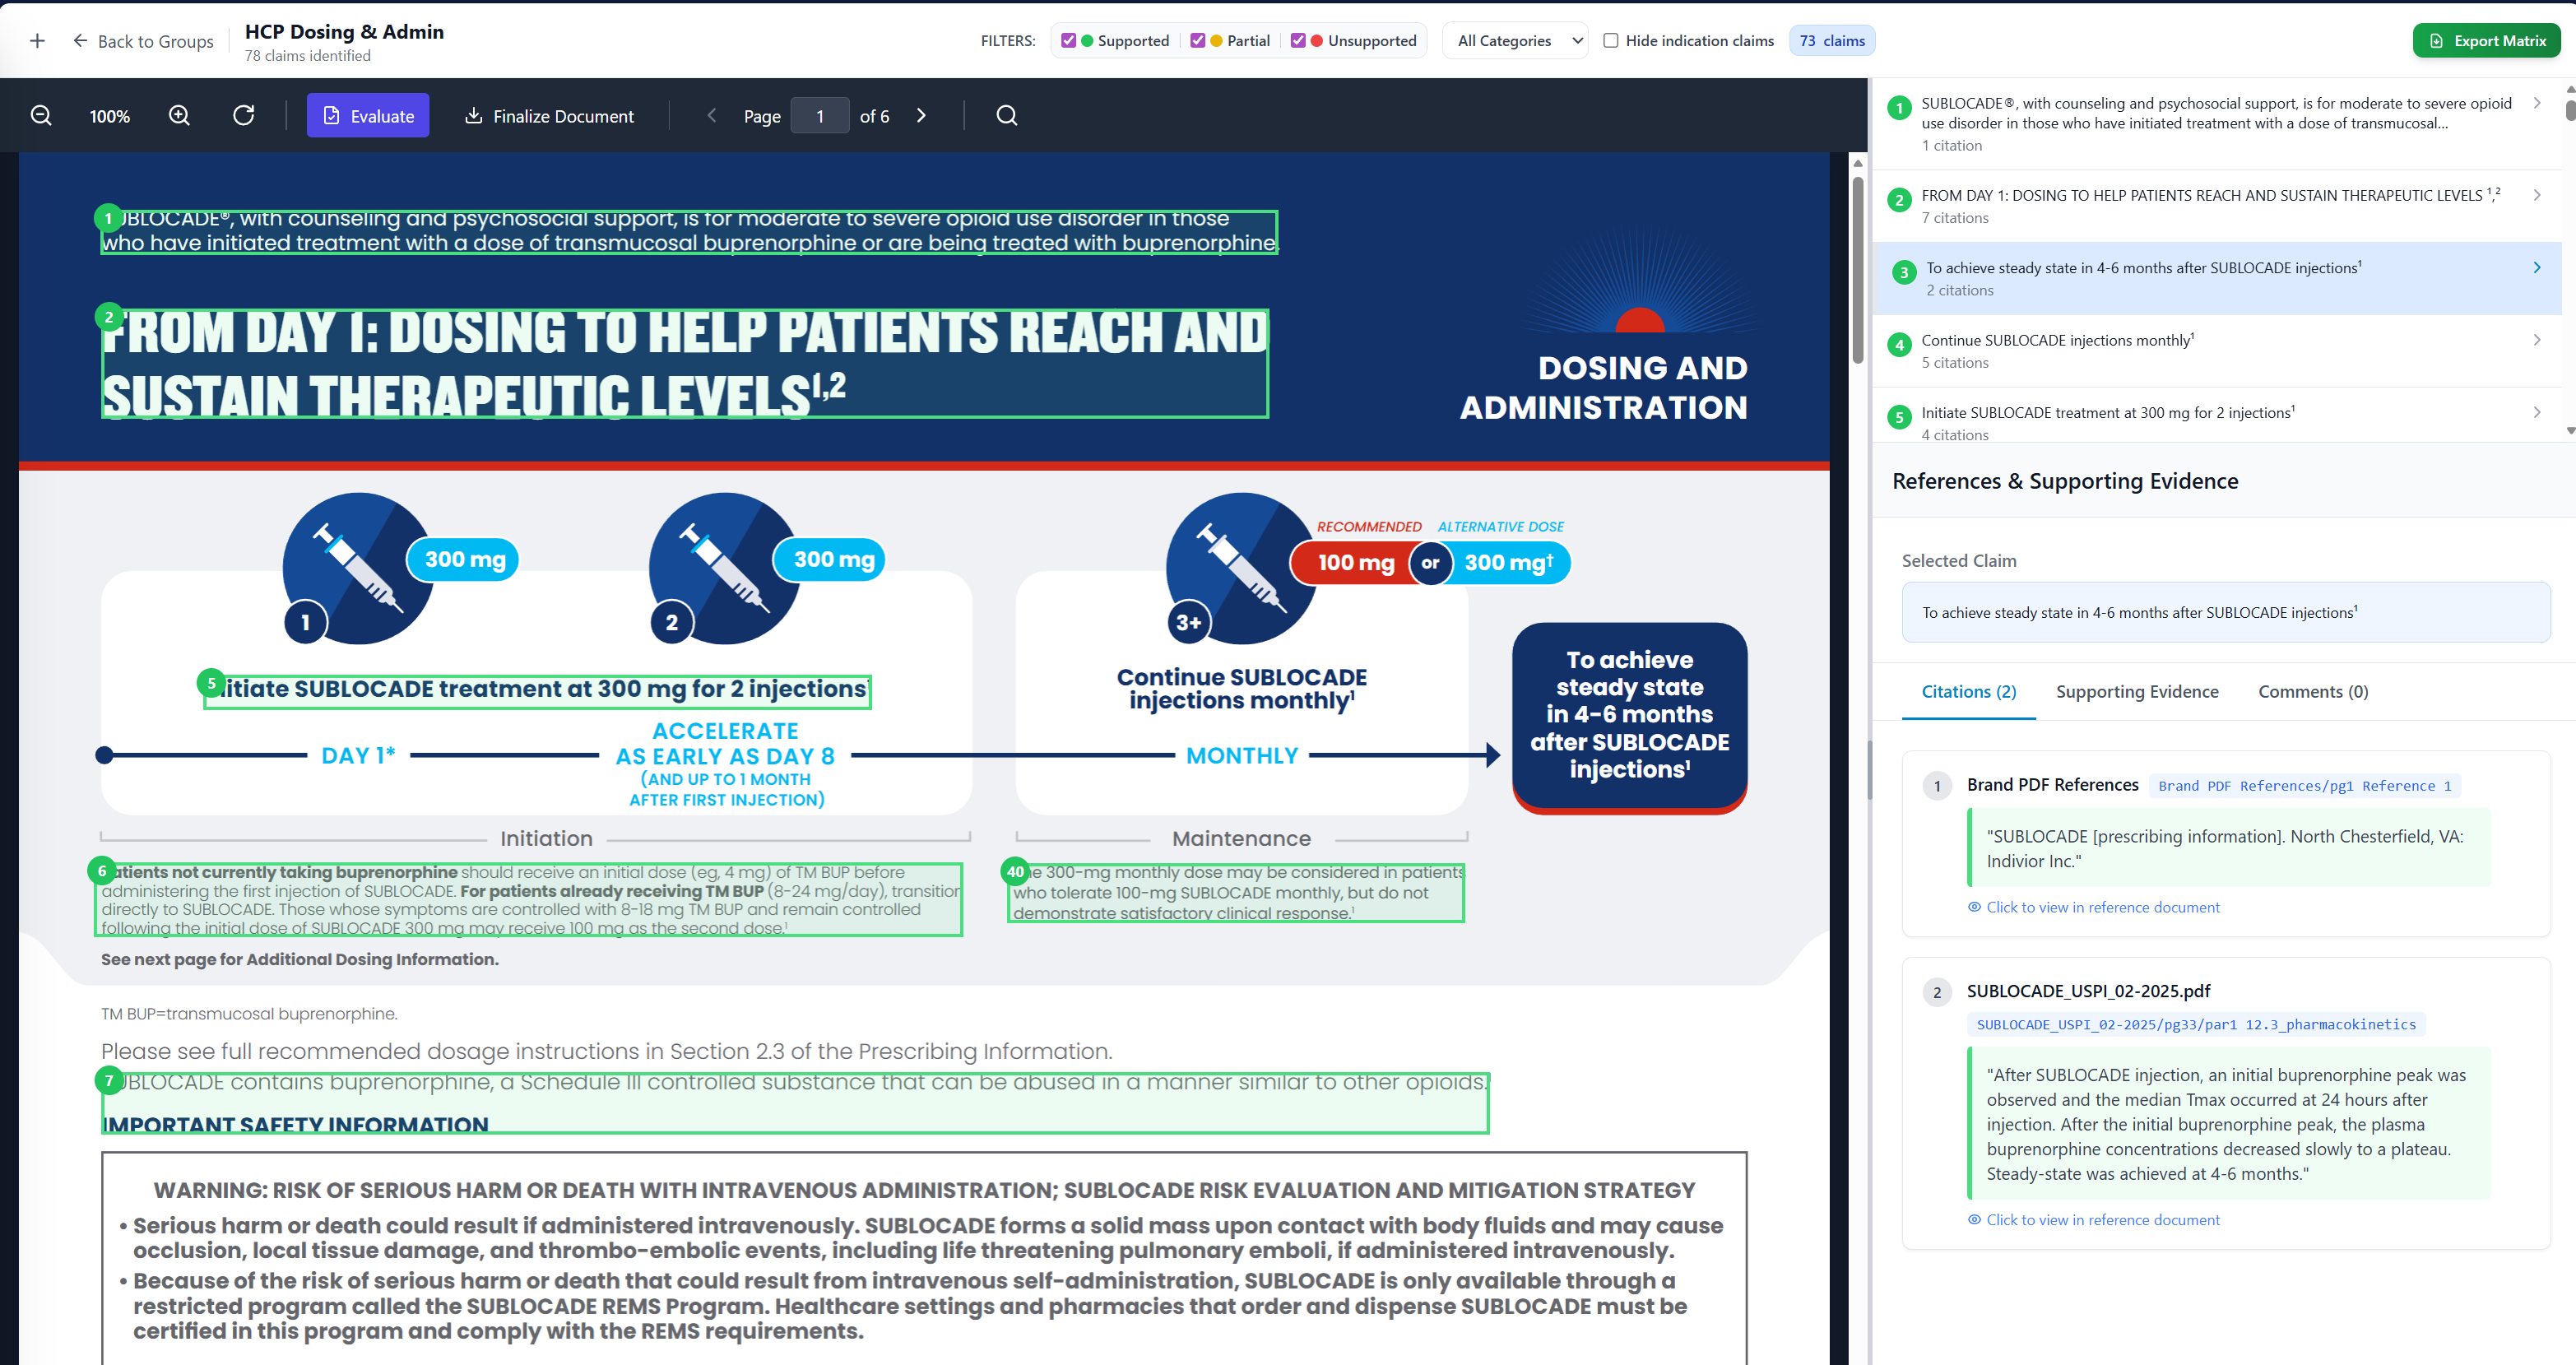Click the rotate/refresh document icon
Image resolution: width=2576 pixels, height=1365 pixels.
coord(243,116)
